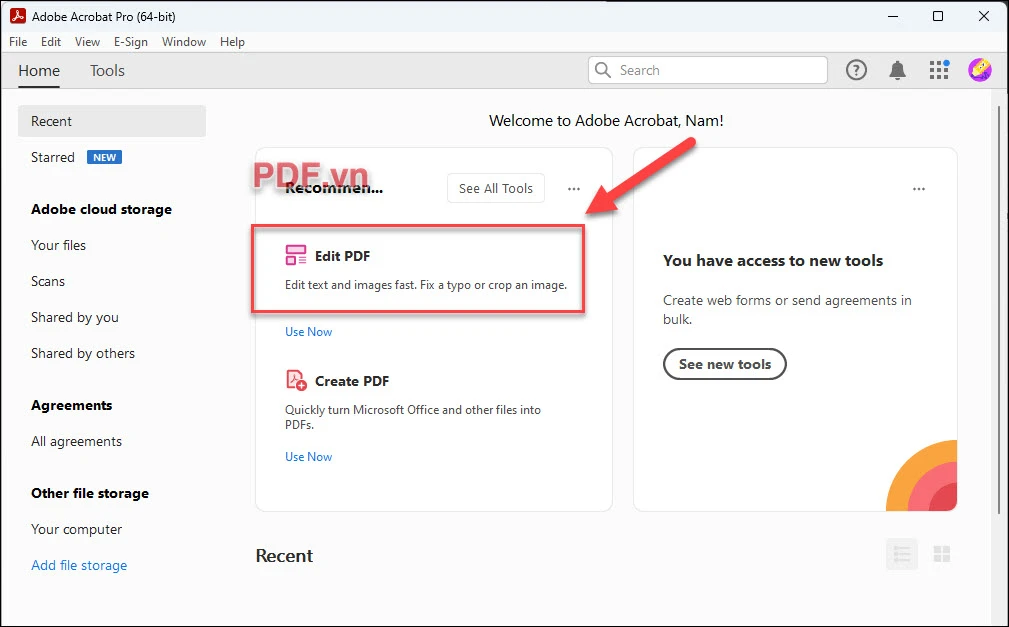Click the Edit PDF title
This screenshot has height=627, width=1009.
[342, 256]
